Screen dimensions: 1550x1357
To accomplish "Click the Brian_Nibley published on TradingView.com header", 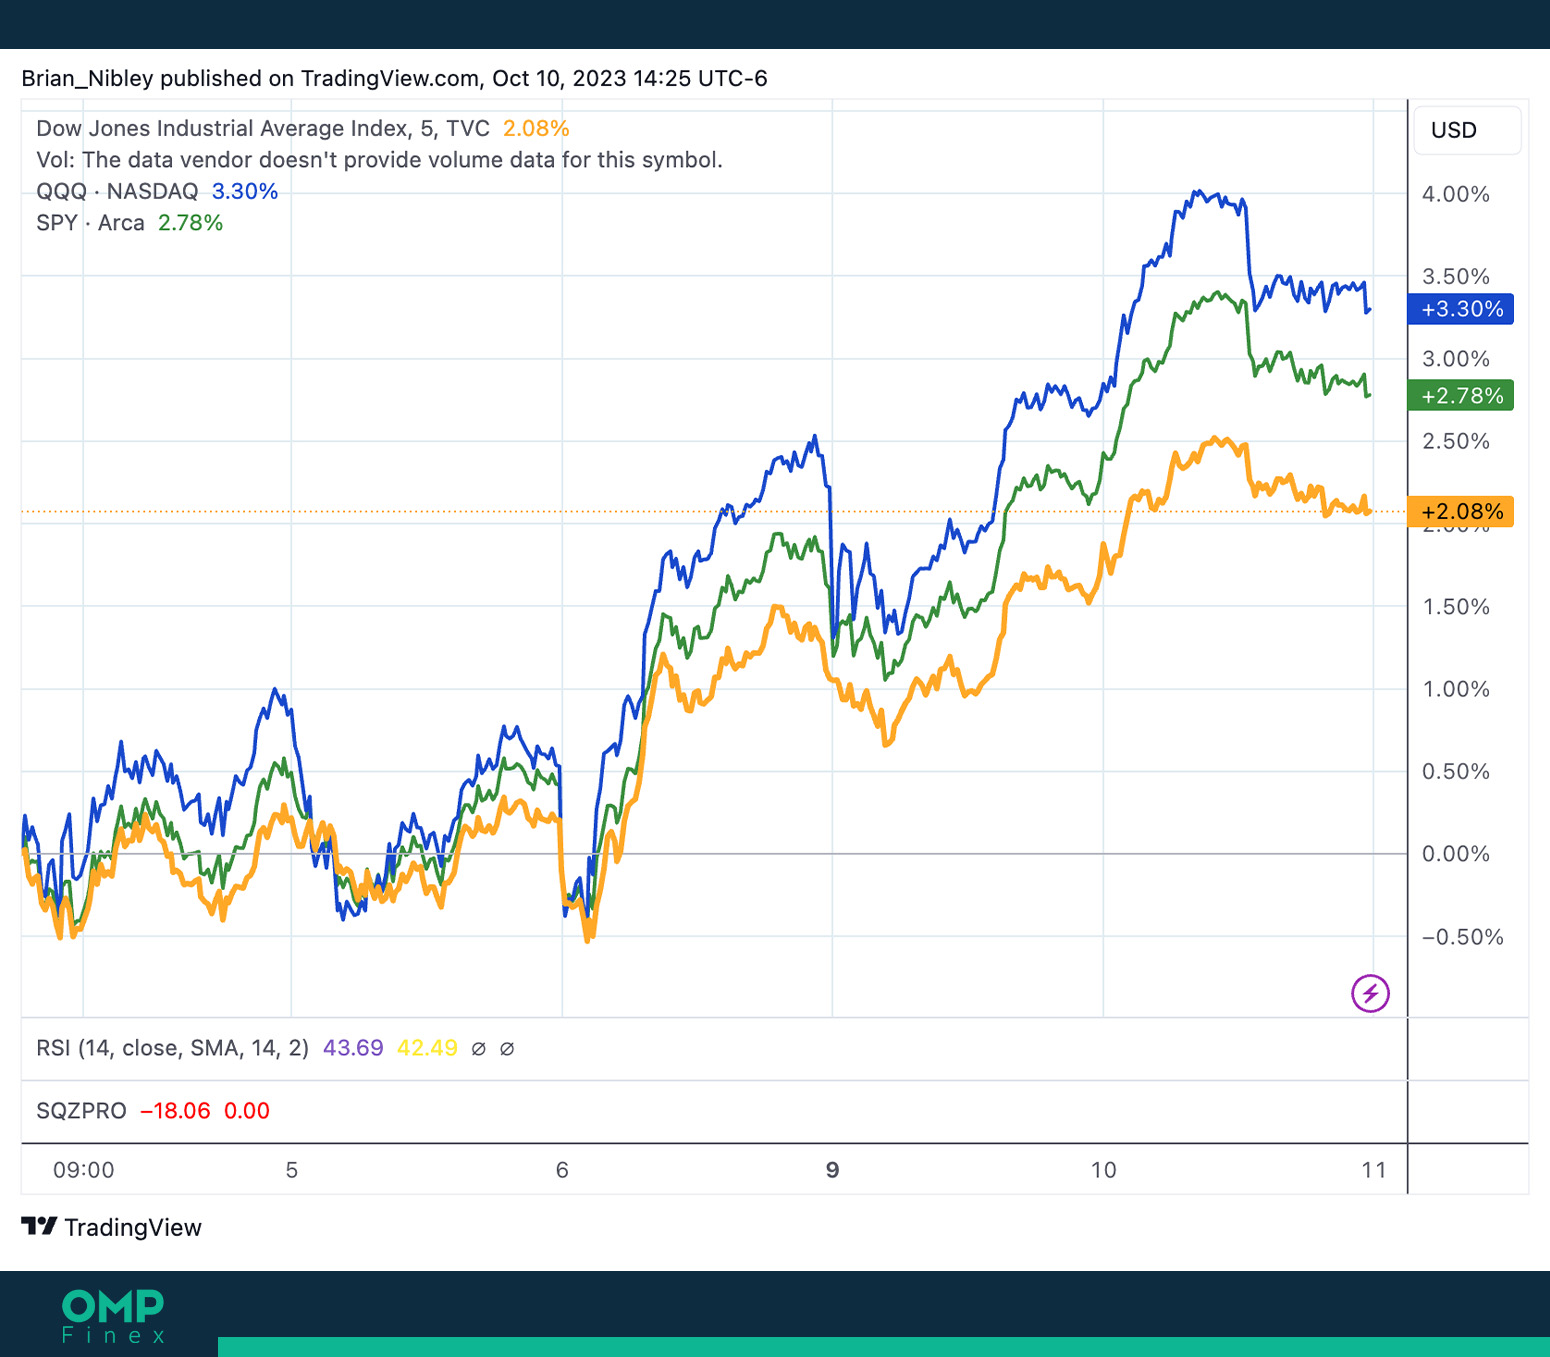I will pyautogui.click(x=394, y=78).
